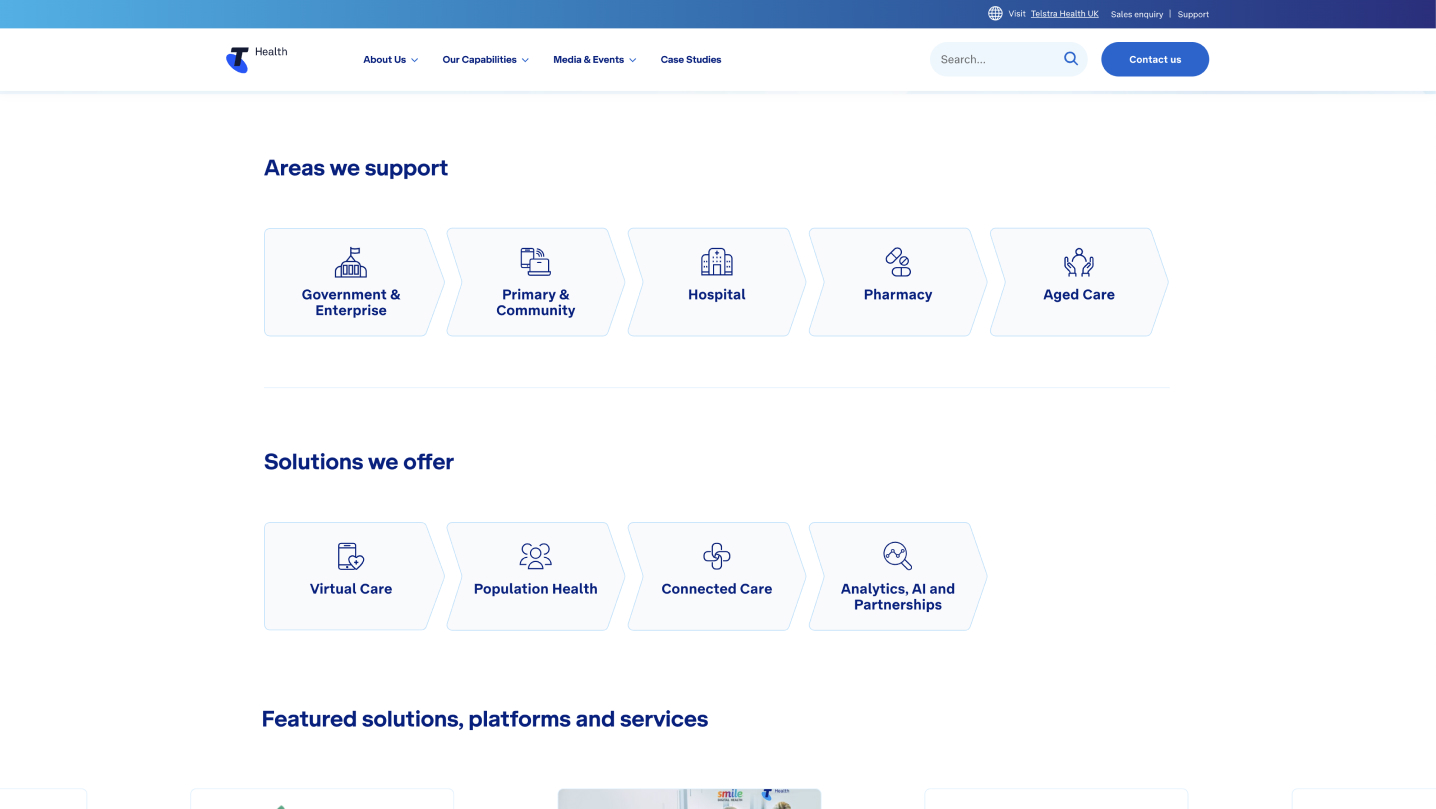Screen dimensions: 1436x809
Task: Click the Pharmacy pills icon
Action: coord(898,262)
